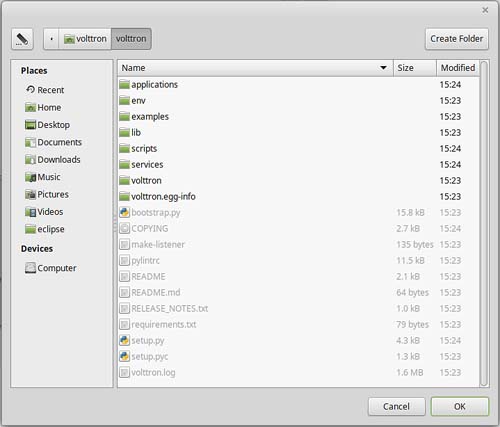Go to Home in the Places sidebar
Image resolution: width=500 pixels, height=427 pixels.
point(43,107)
